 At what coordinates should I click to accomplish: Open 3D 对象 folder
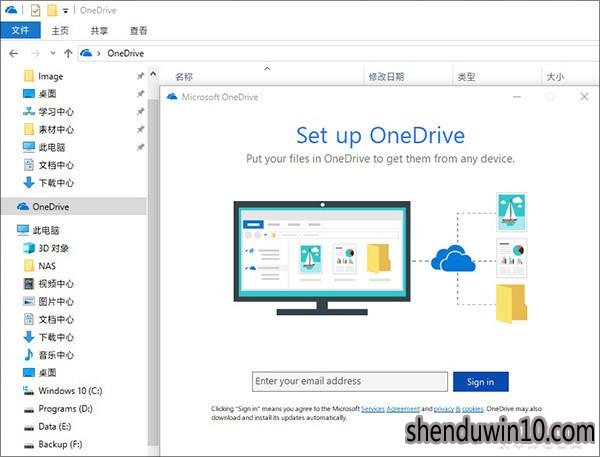coord(54,248)
